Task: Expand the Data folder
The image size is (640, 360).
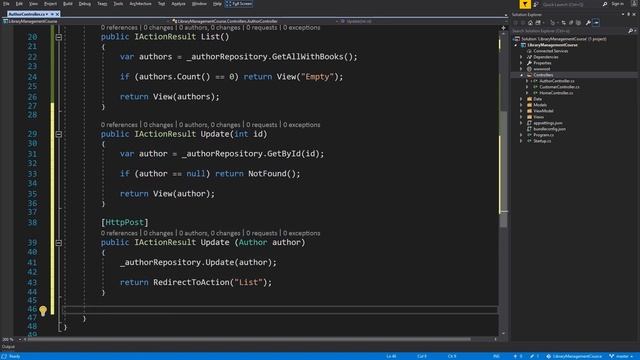Action: pos(521,99)
